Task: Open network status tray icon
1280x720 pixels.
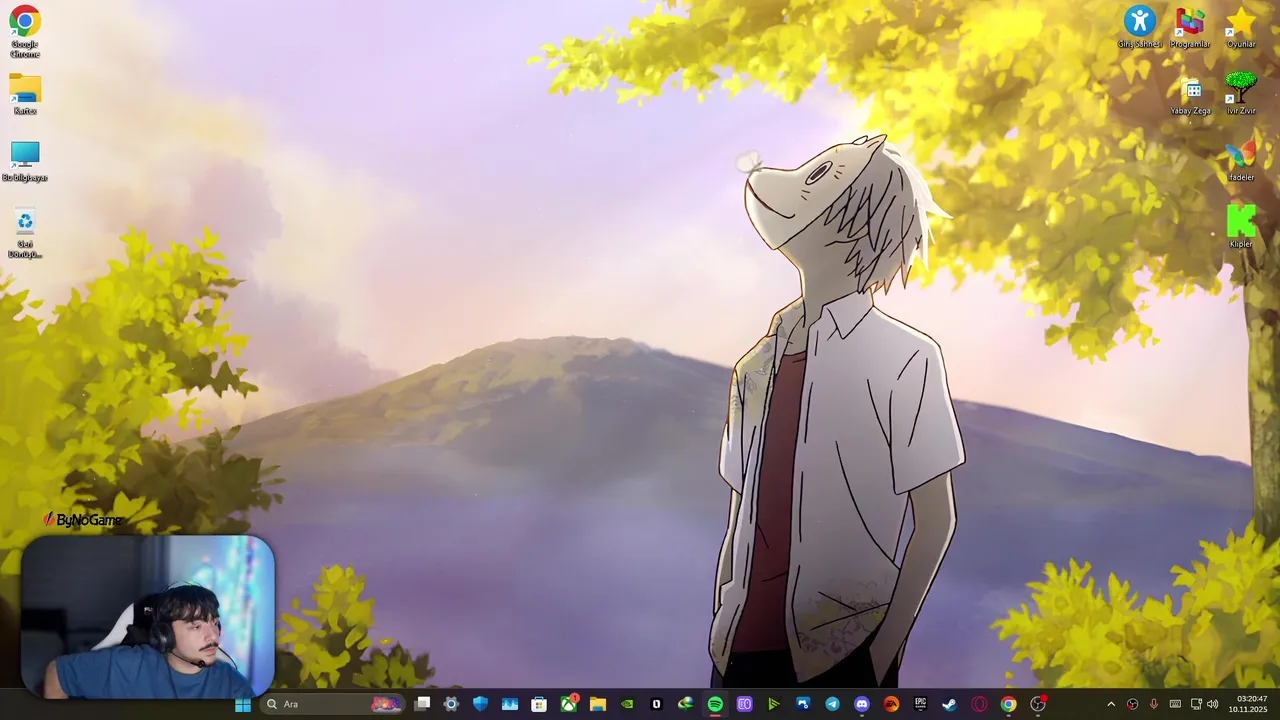Action: point(1196,704)
